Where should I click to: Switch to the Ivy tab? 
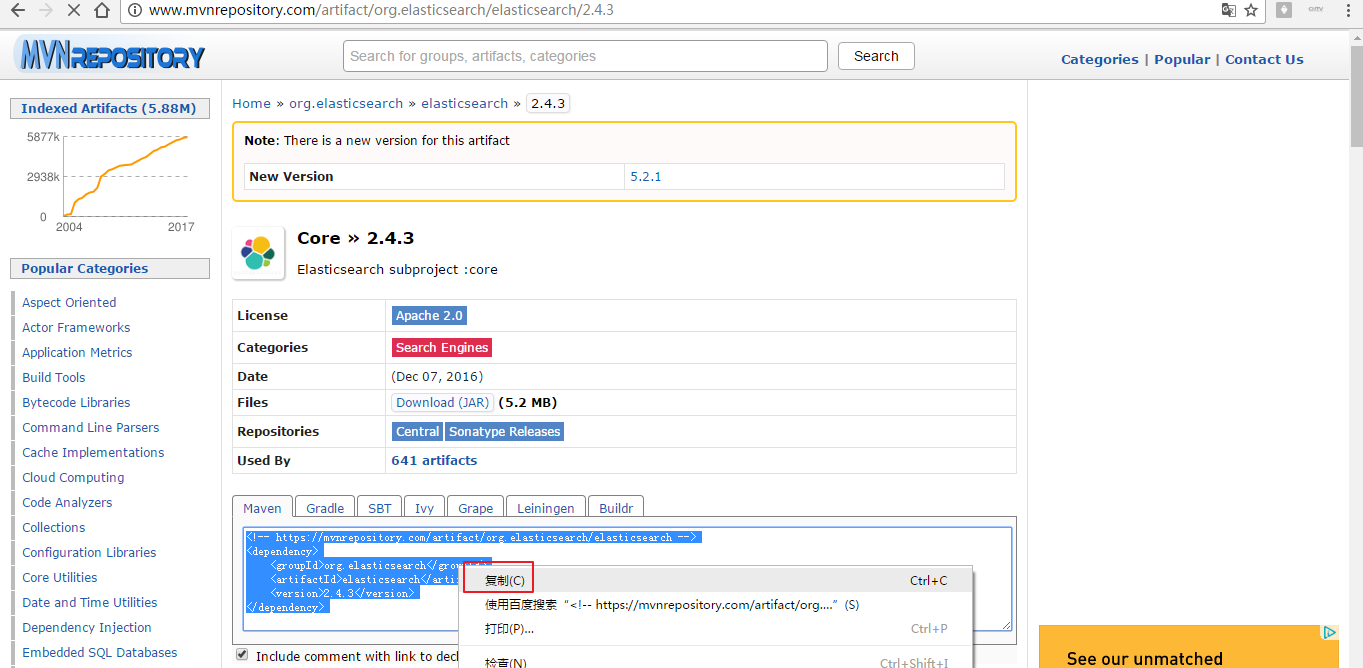pos(425,508)
